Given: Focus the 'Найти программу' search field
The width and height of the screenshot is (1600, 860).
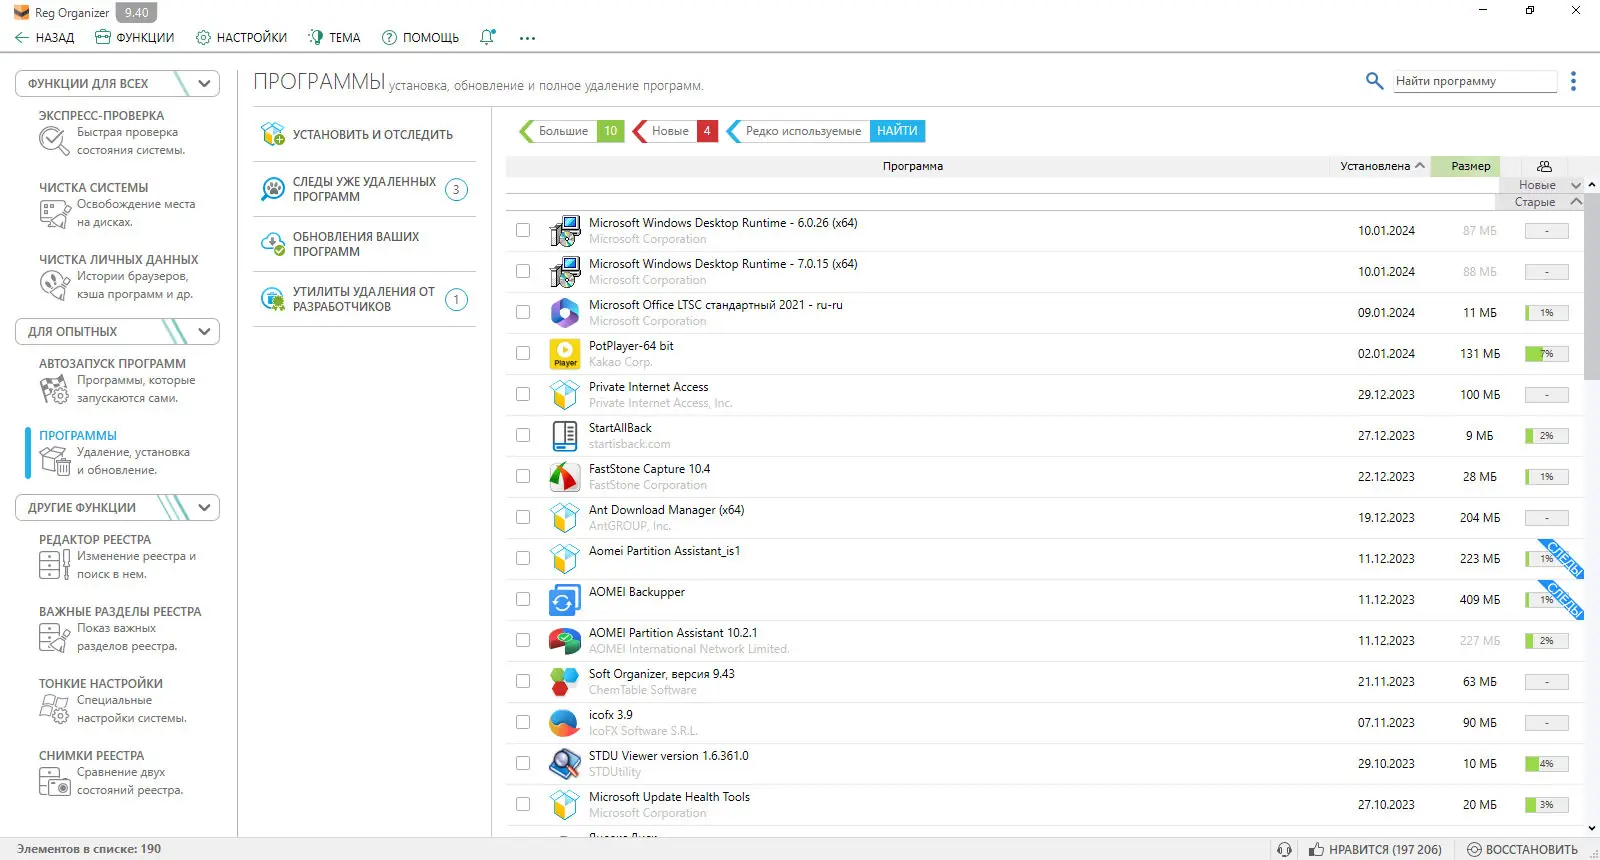Looking at the screenshot, I should click(x=1475, y=81).
